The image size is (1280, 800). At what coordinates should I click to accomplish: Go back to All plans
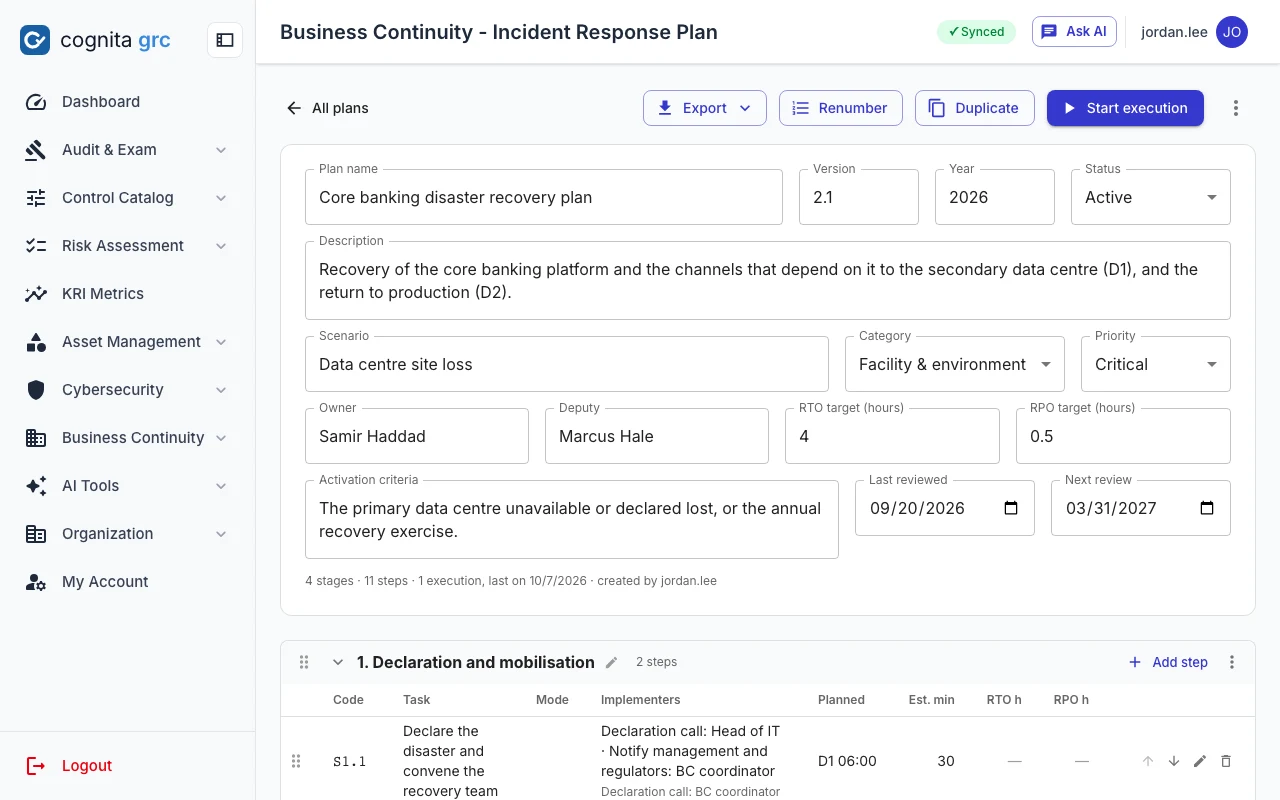coord(328,108)
